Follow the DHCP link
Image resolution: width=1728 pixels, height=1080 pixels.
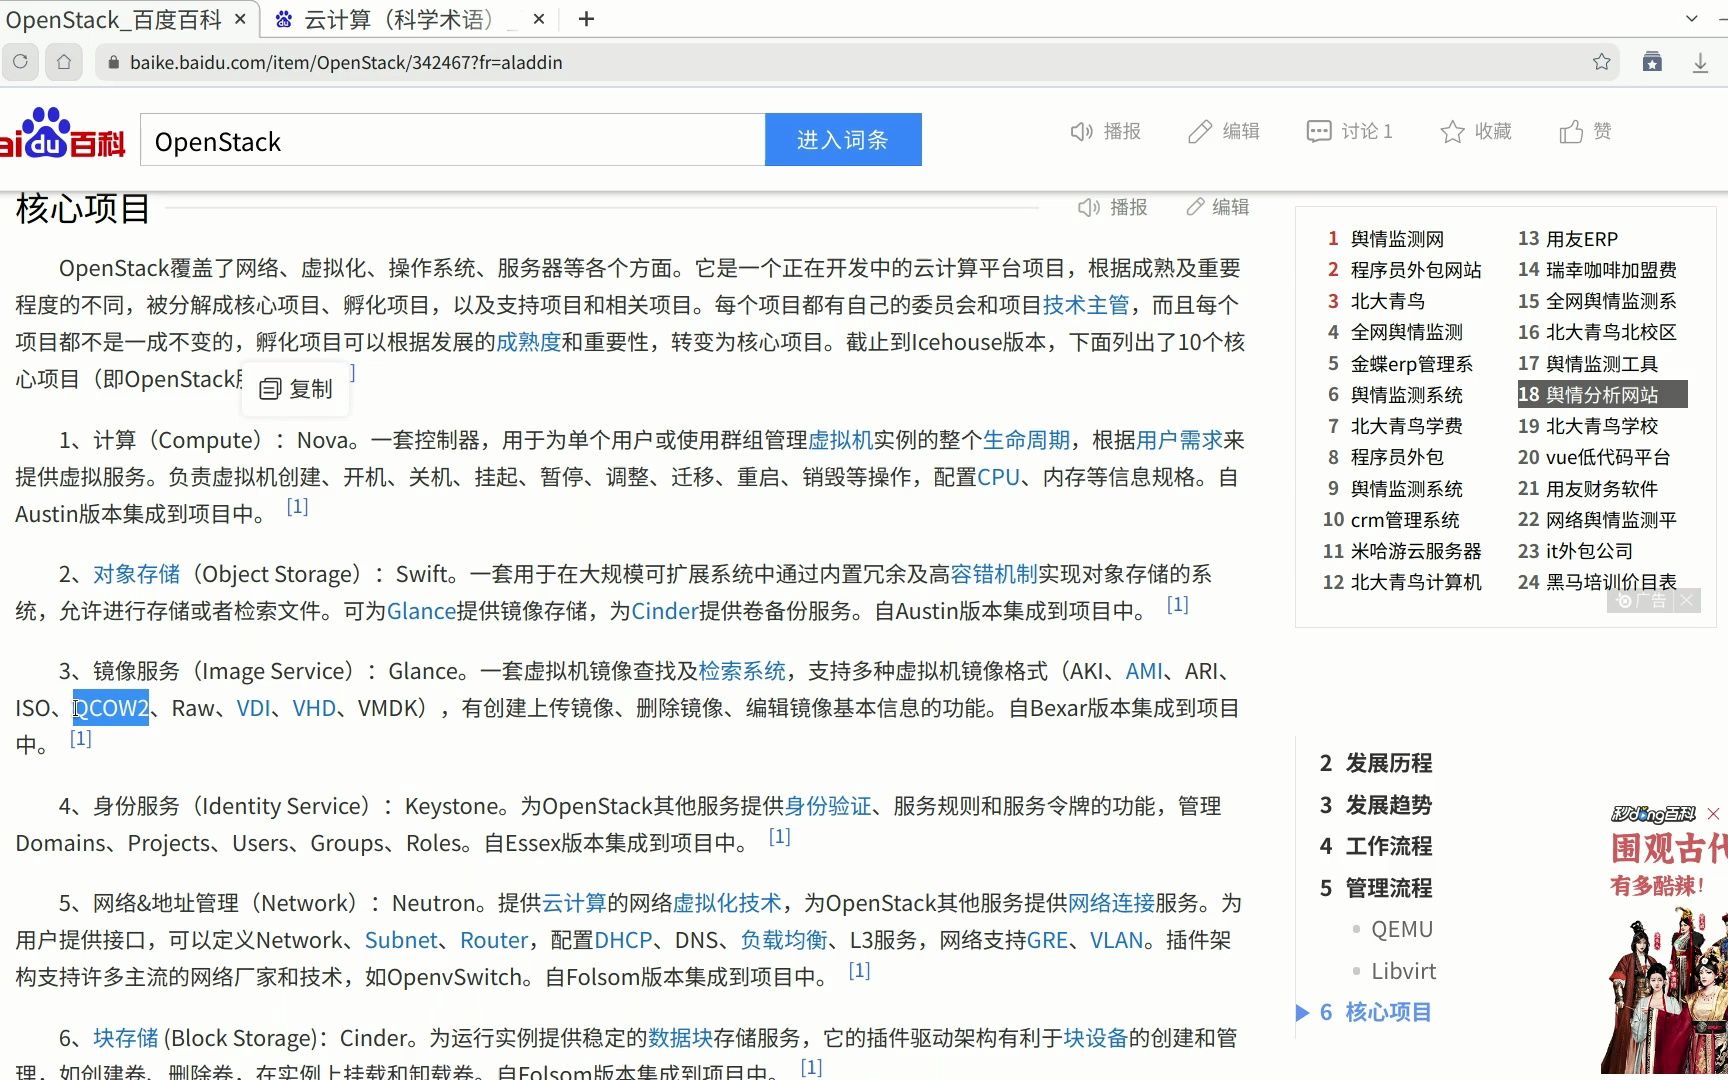coord(623,940)
